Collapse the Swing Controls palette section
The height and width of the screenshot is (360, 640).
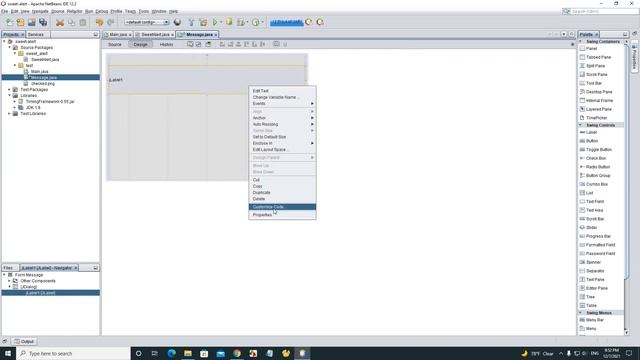581,125
